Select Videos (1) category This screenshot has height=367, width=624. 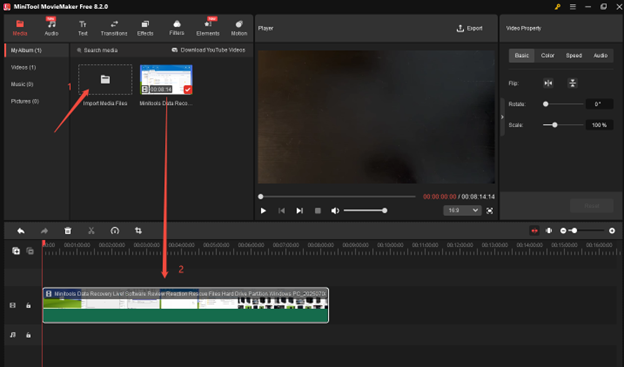click(x=23, y=67)
